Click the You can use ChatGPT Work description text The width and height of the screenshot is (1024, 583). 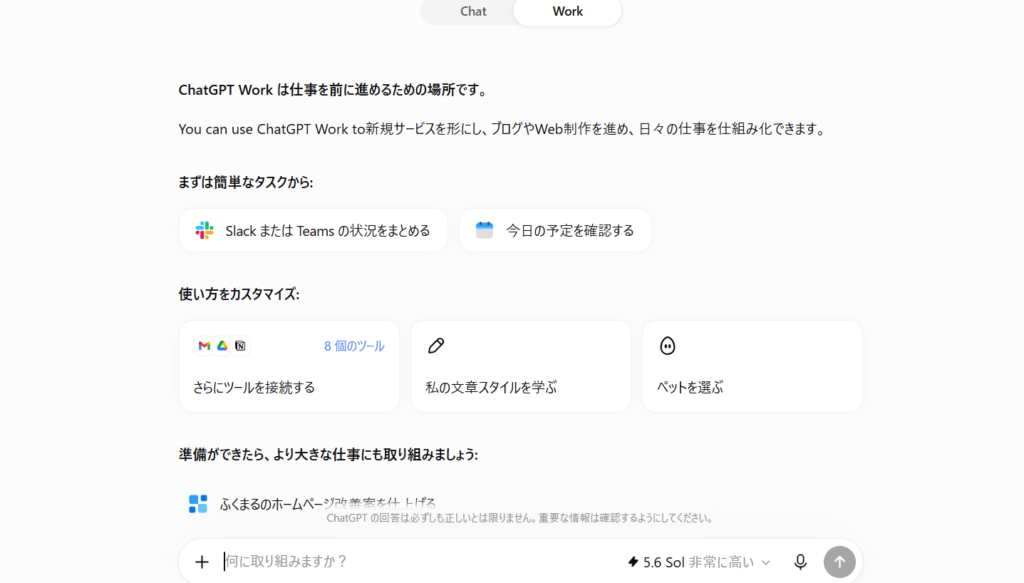click(x=503, y=129)
